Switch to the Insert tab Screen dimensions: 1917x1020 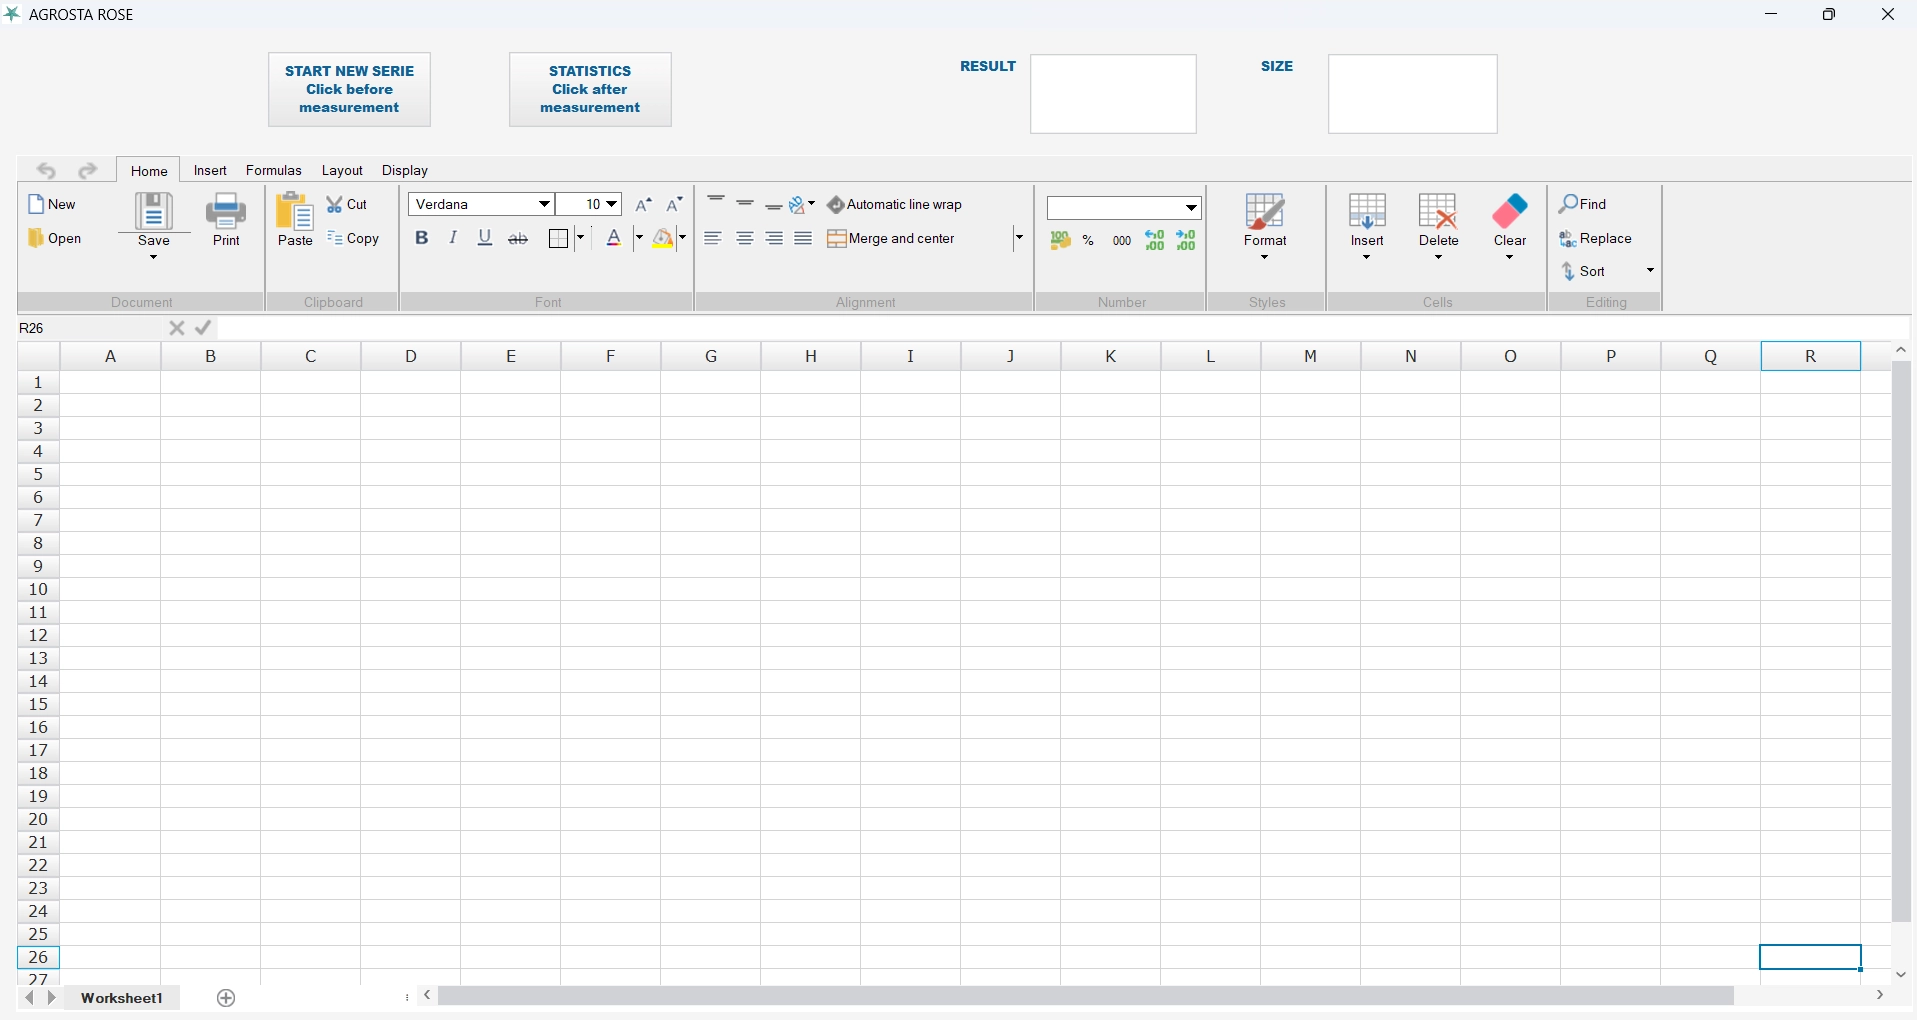[210, 171]
